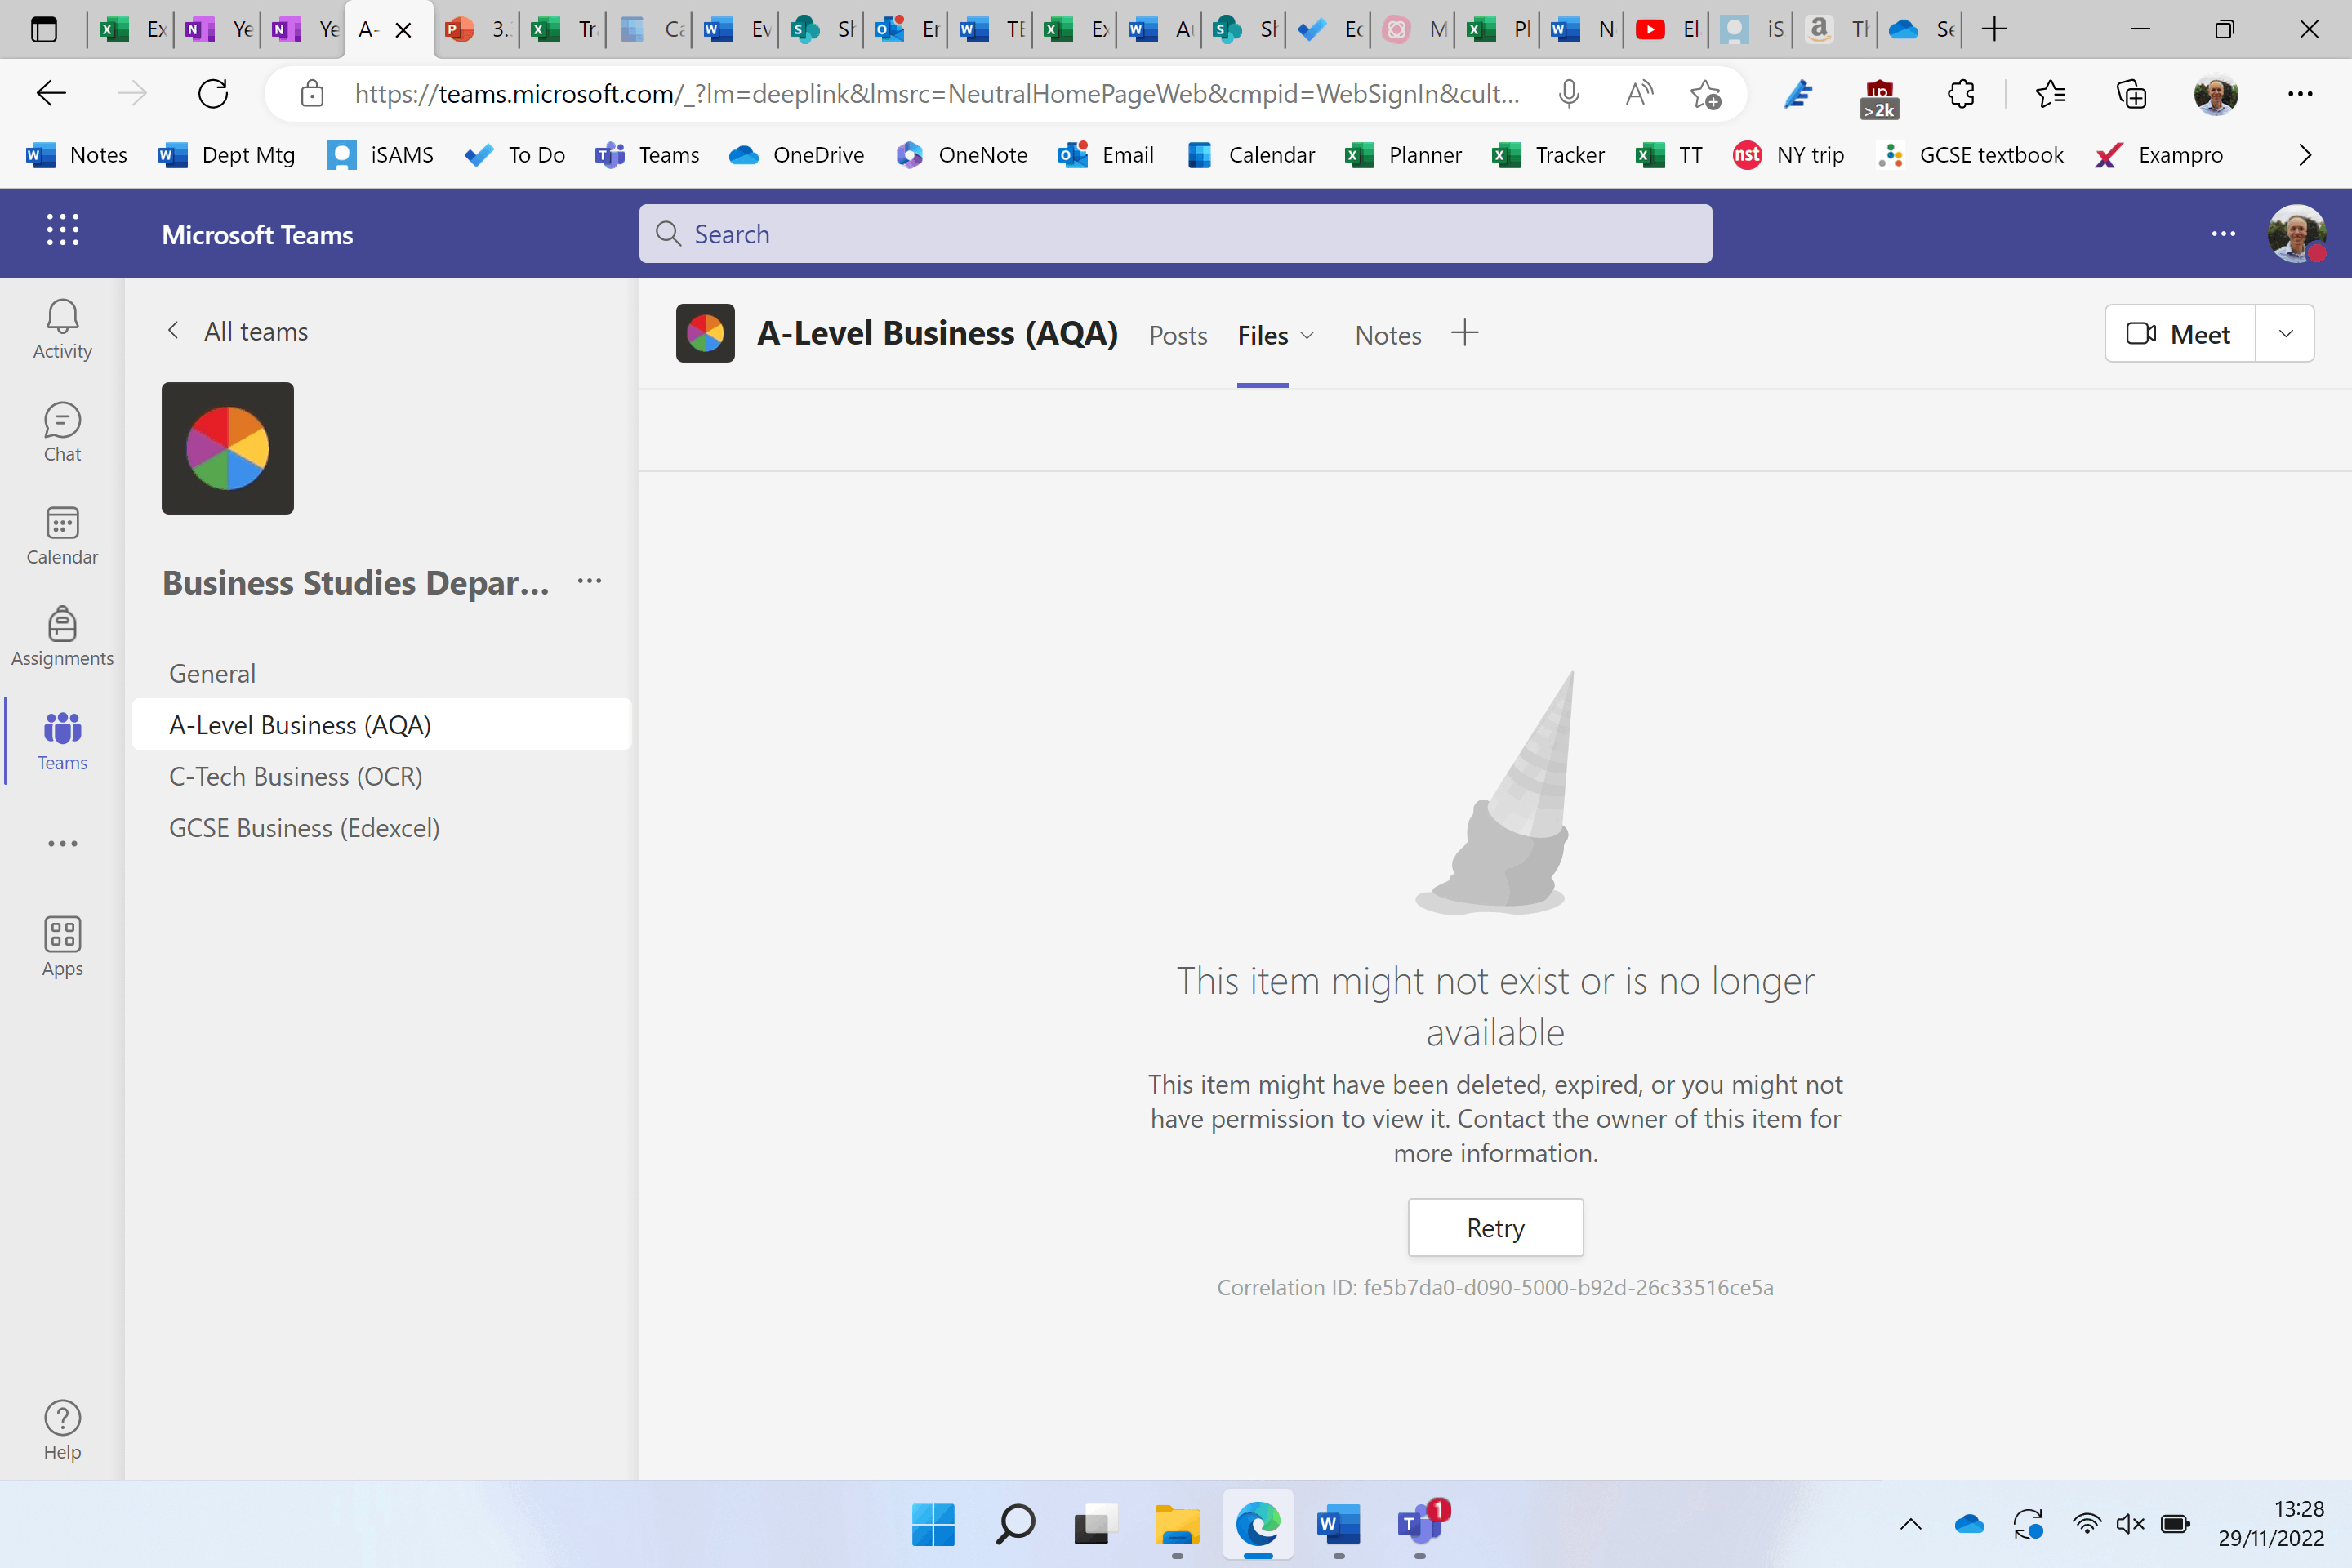2352x1568 pixels.
Task: Add a tab with the plus icon
Action: click(x=1464, y=333)
